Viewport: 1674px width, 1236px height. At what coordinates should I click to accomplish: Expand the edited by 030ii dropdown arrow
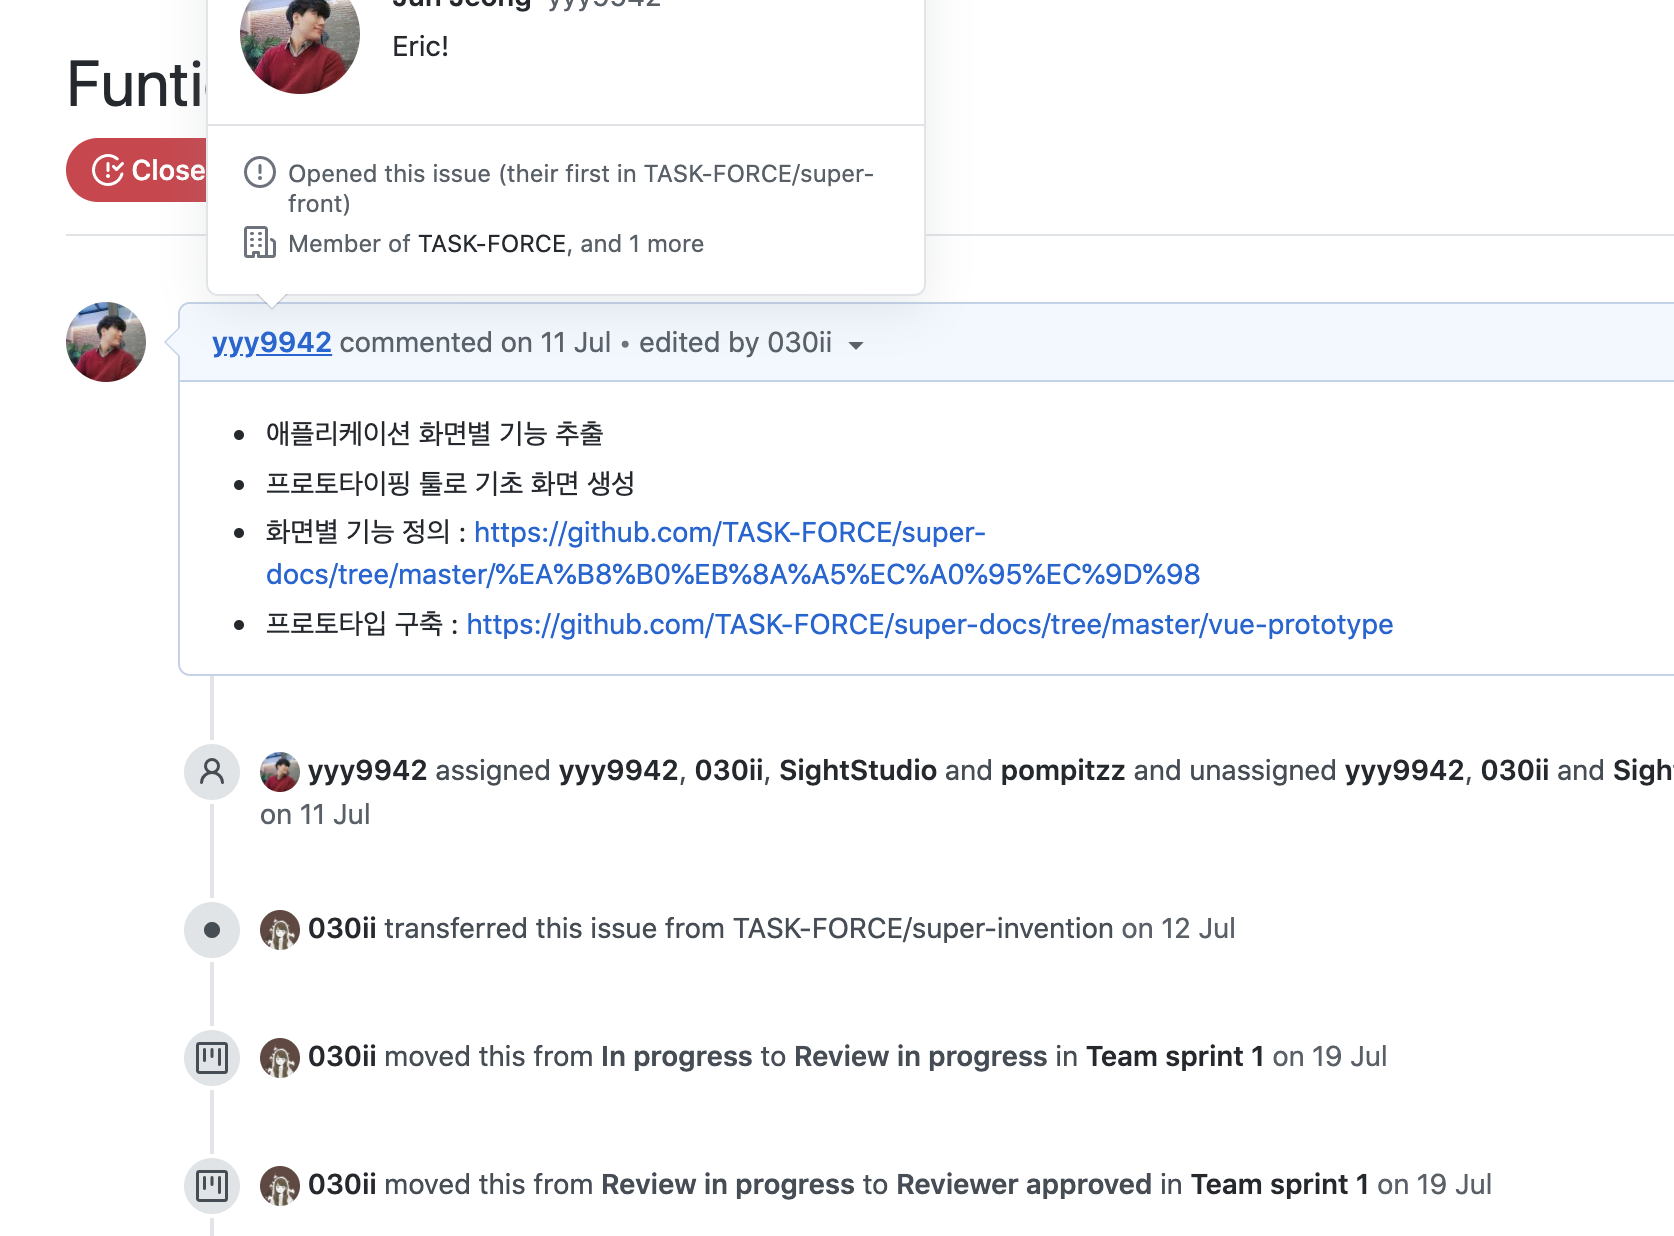click(x=855, y=345)
